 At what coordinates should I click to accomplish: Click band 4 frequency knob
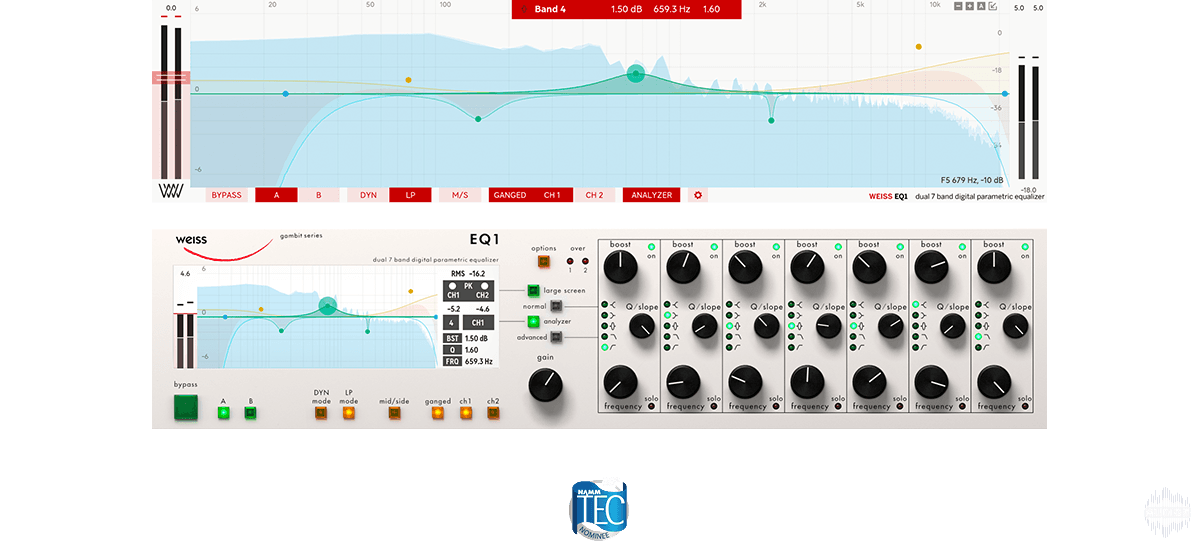(x=807, y=382)
